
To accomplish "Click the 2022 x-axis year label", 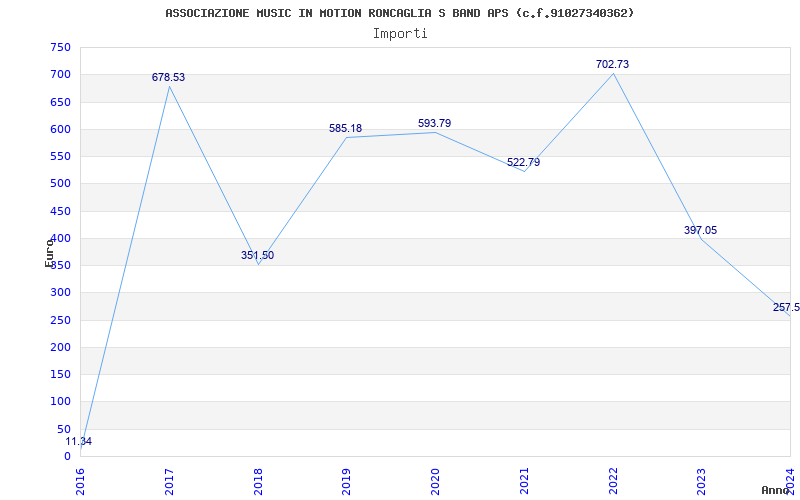I will click(613, 482).
